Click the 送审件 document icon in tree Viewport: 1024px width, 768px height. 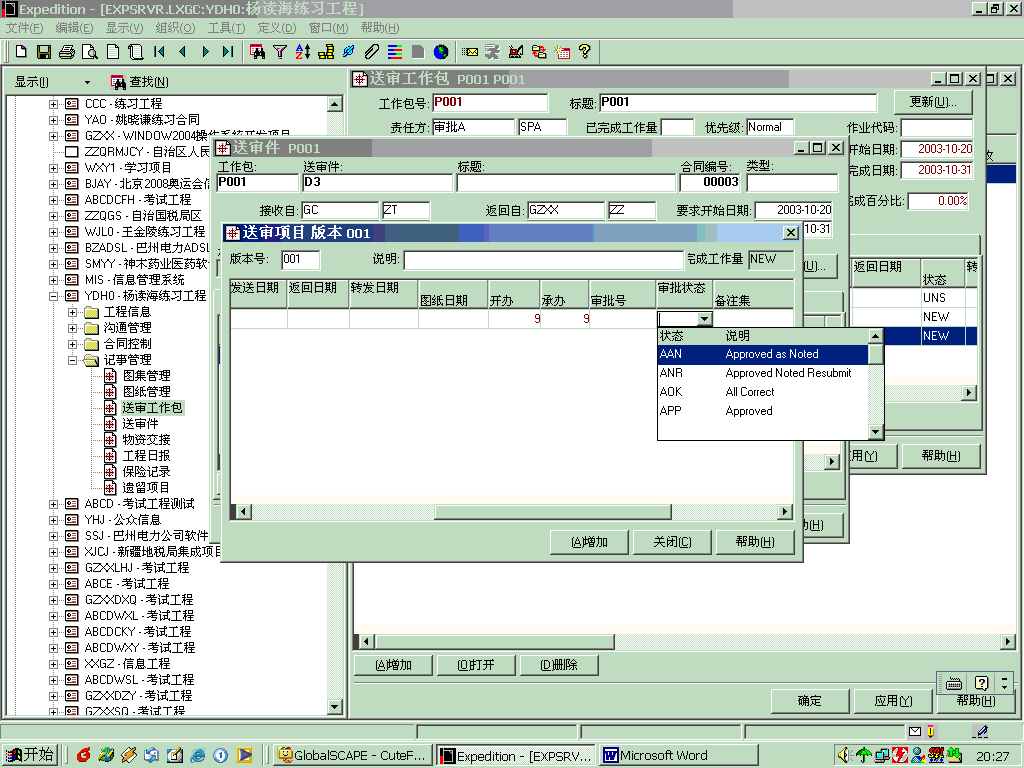pos(110,424)
